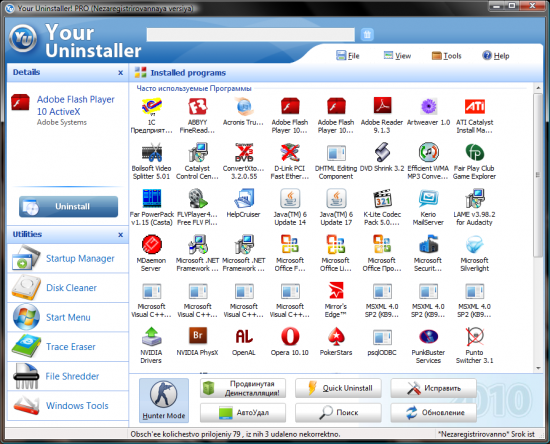Select Acronis True Image icon
550x444 pixels.
click(243, 107)
